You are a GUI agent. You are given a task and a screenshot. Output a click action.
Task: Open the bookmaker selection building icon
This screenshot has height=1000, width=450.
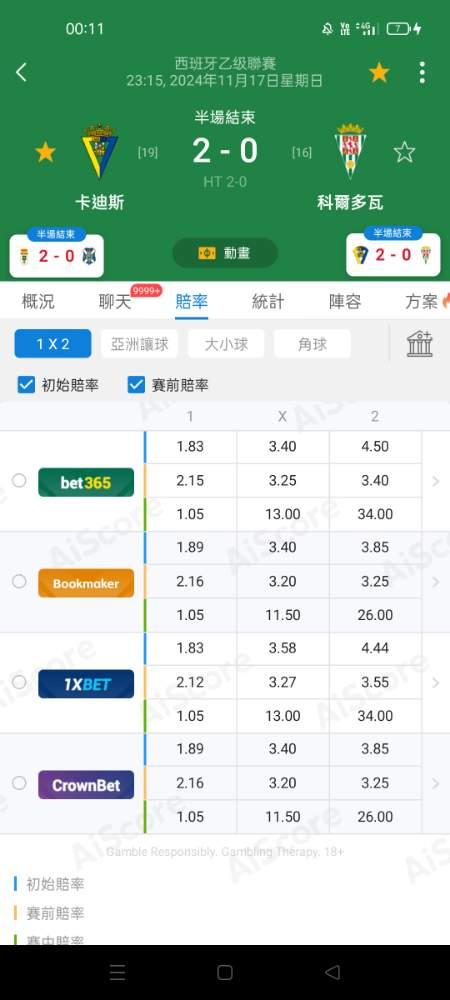click(420, 344)
